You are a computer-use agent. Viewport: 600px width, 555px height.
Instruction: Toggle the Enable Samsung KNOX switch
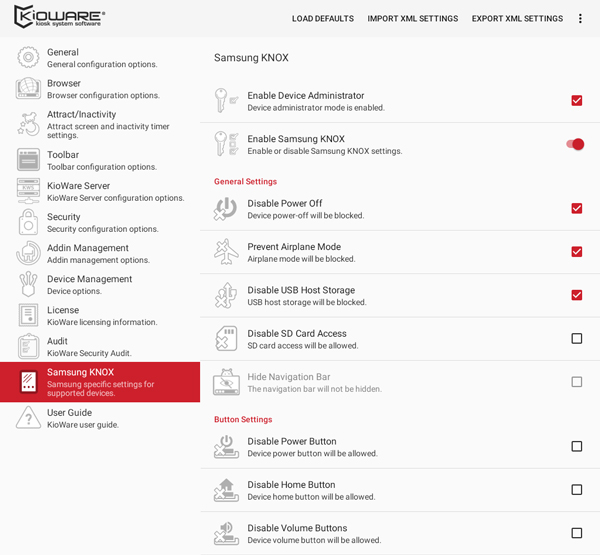pos(575,144)
